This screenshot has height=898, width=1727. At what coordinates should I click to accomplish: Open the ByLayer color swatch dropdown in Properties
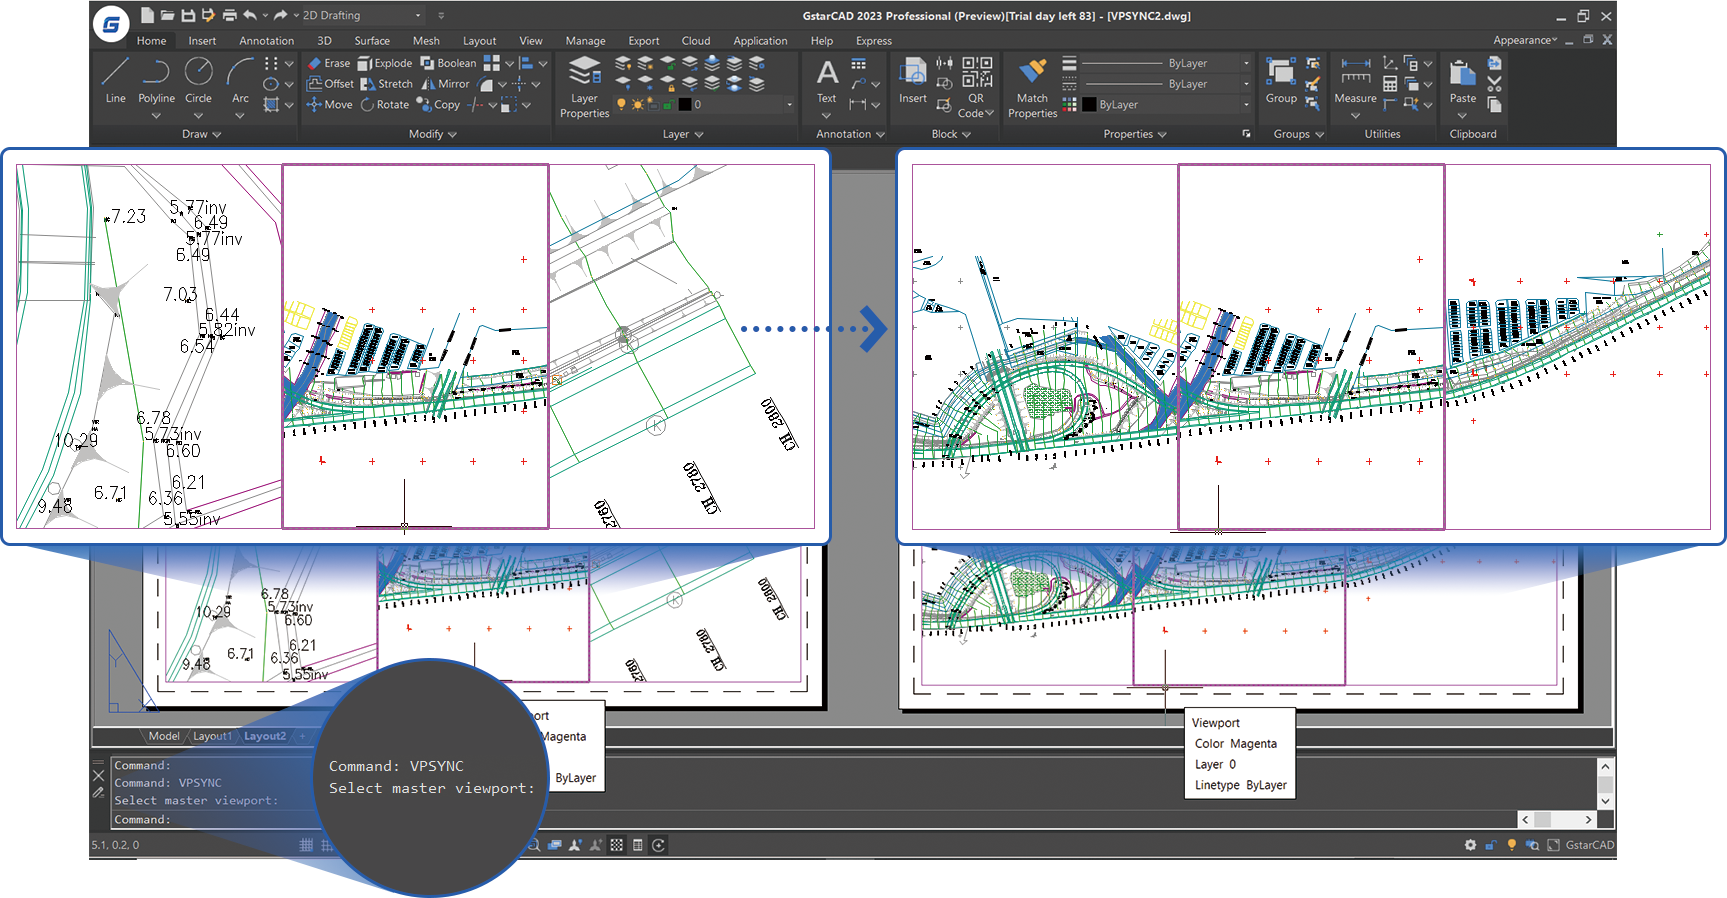1165,104
